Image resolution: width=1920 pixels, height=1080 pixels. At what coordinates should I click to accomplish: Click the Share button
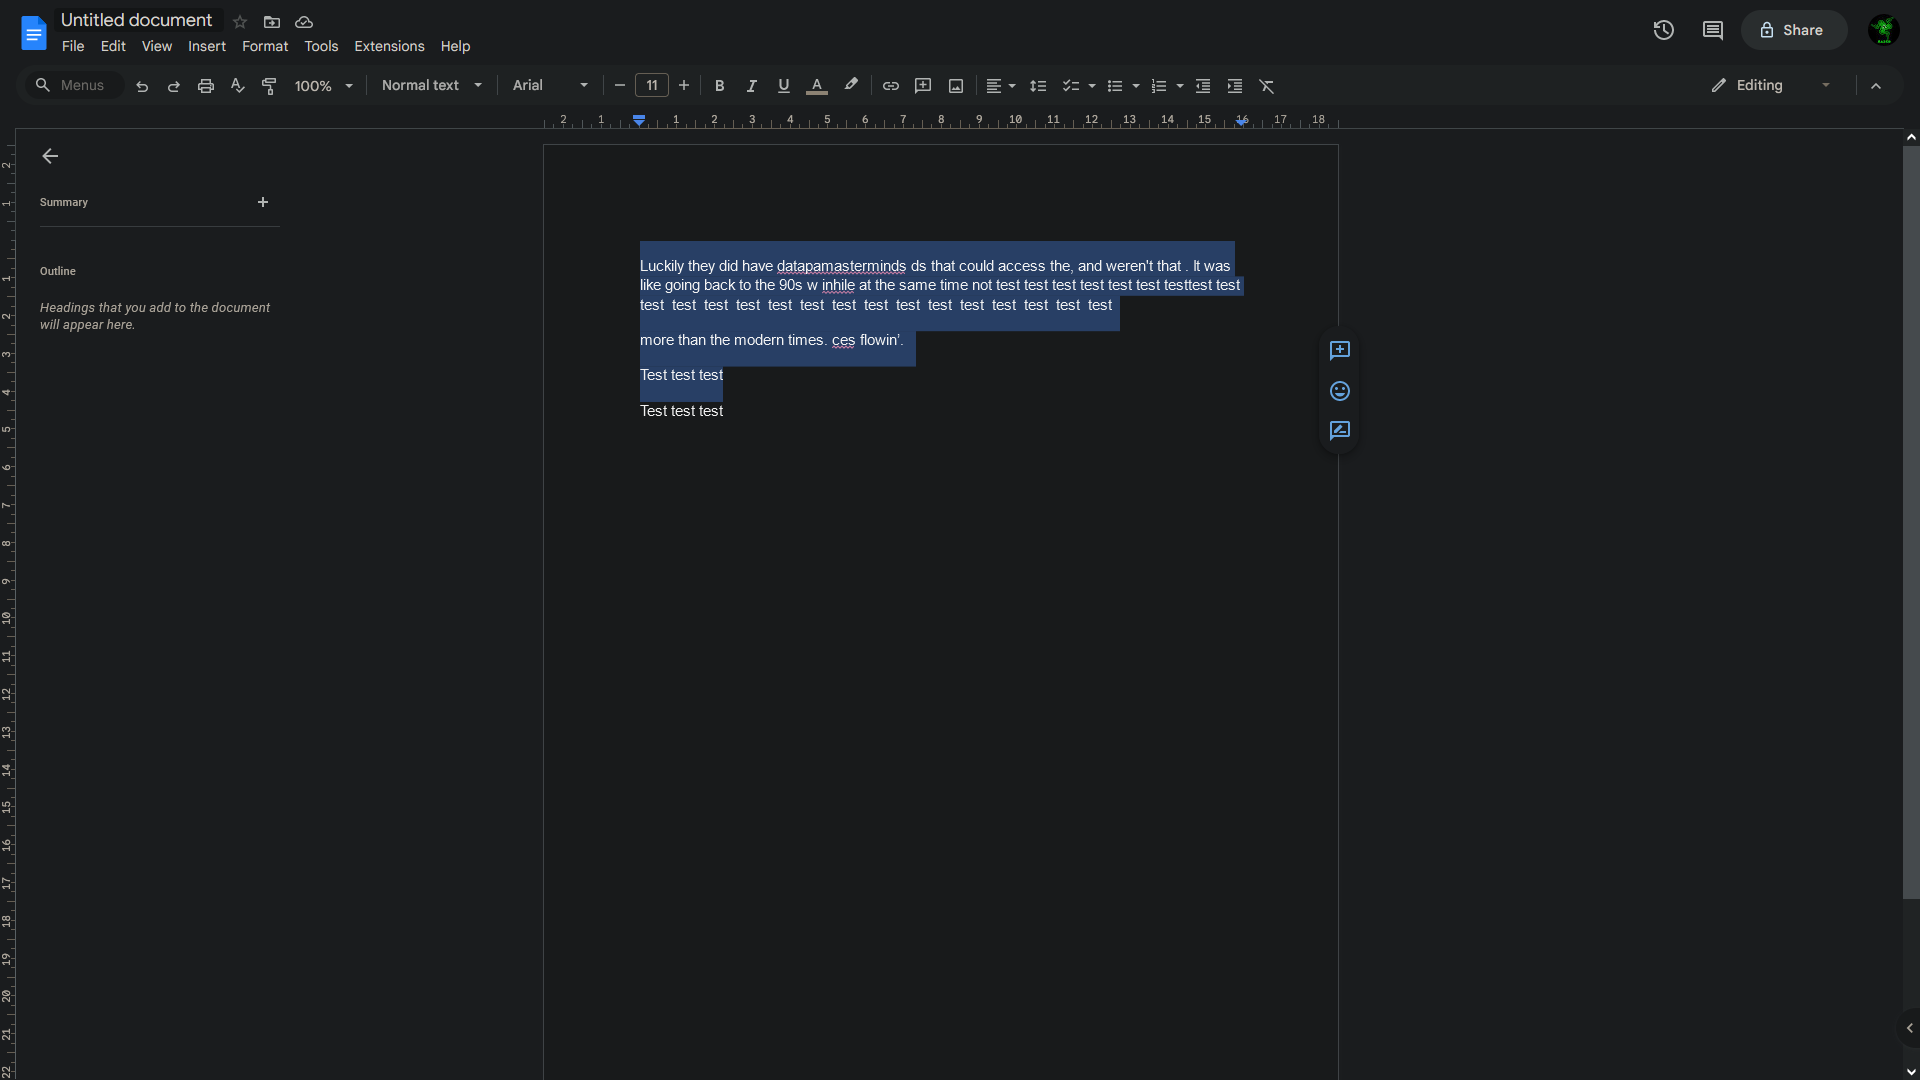(x=1793, y=30)
